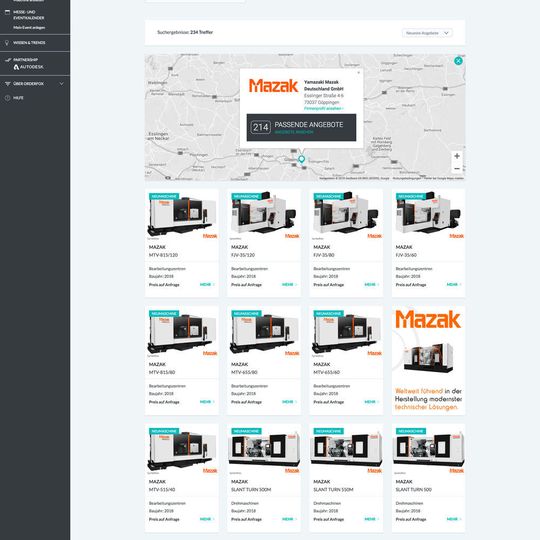Click the handshake Partnership icon
Screen dimensions: 540x540
[8, 60]
